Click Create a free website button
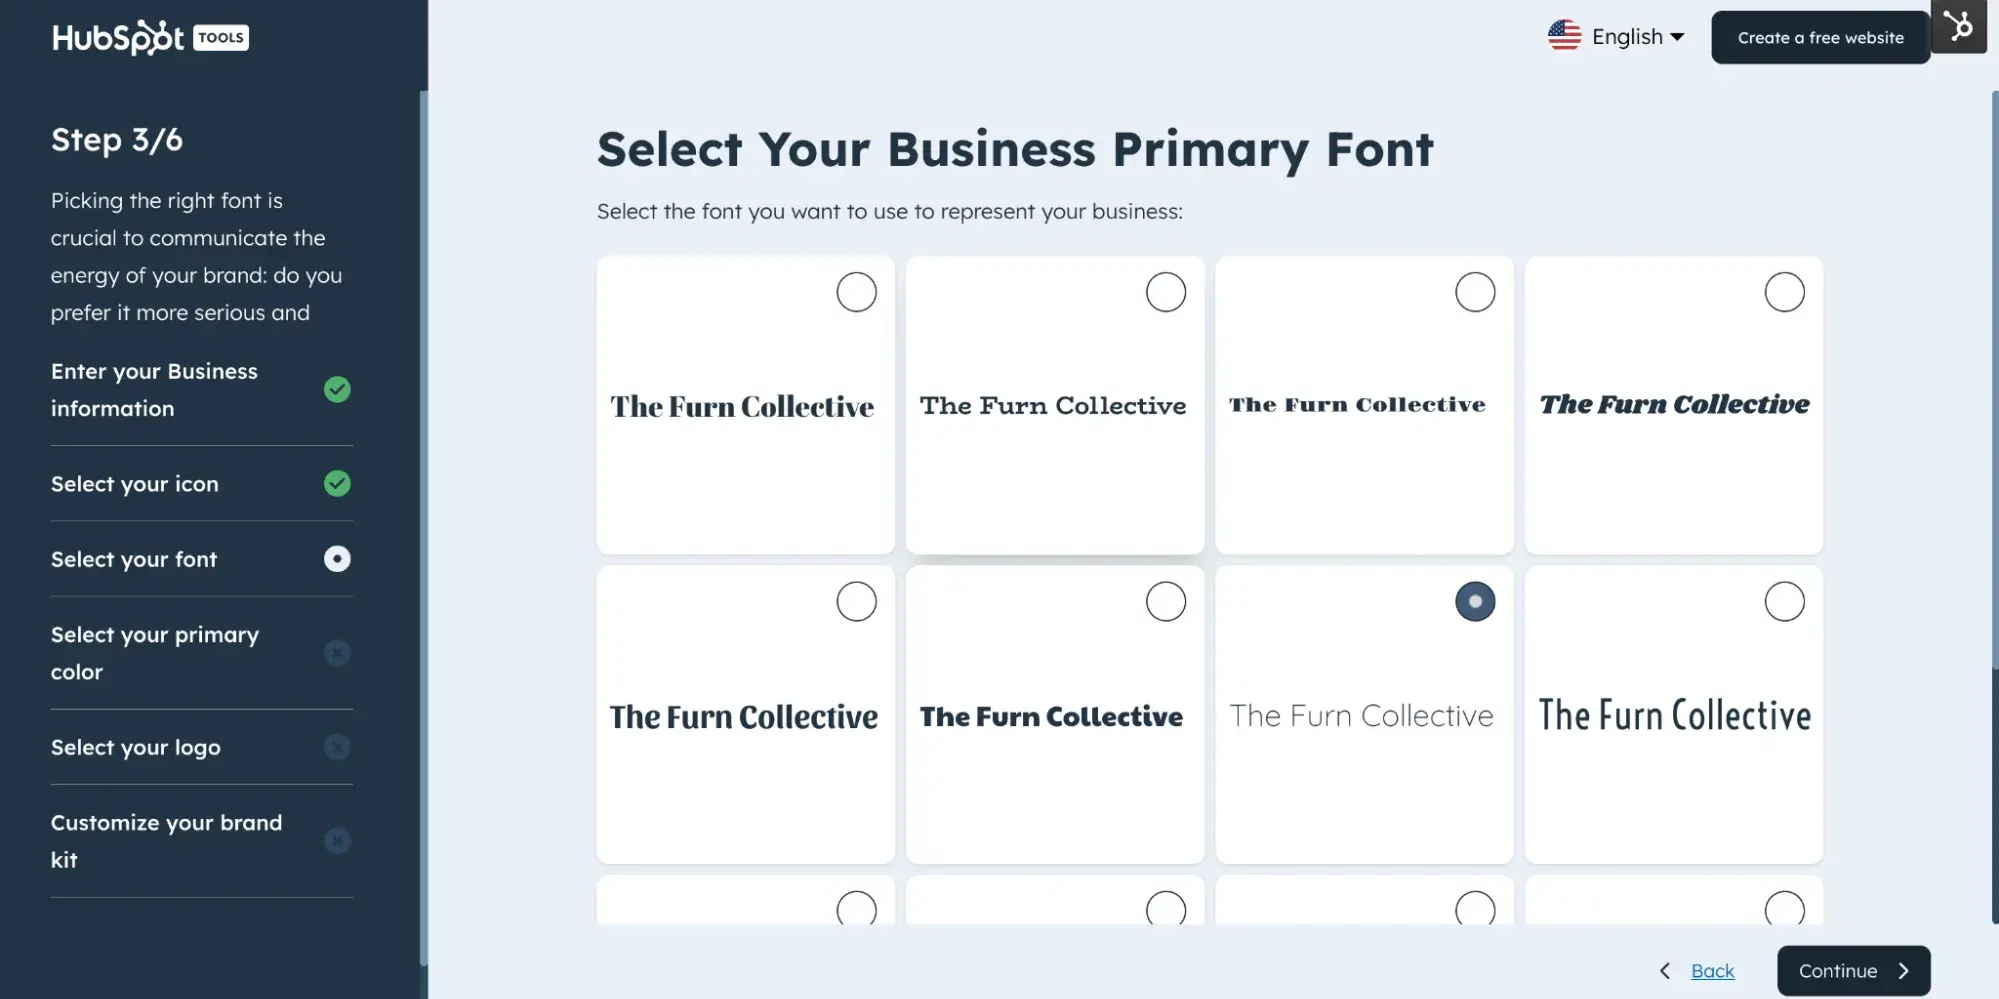1999x999 pixels. (x=1820, y=38)
